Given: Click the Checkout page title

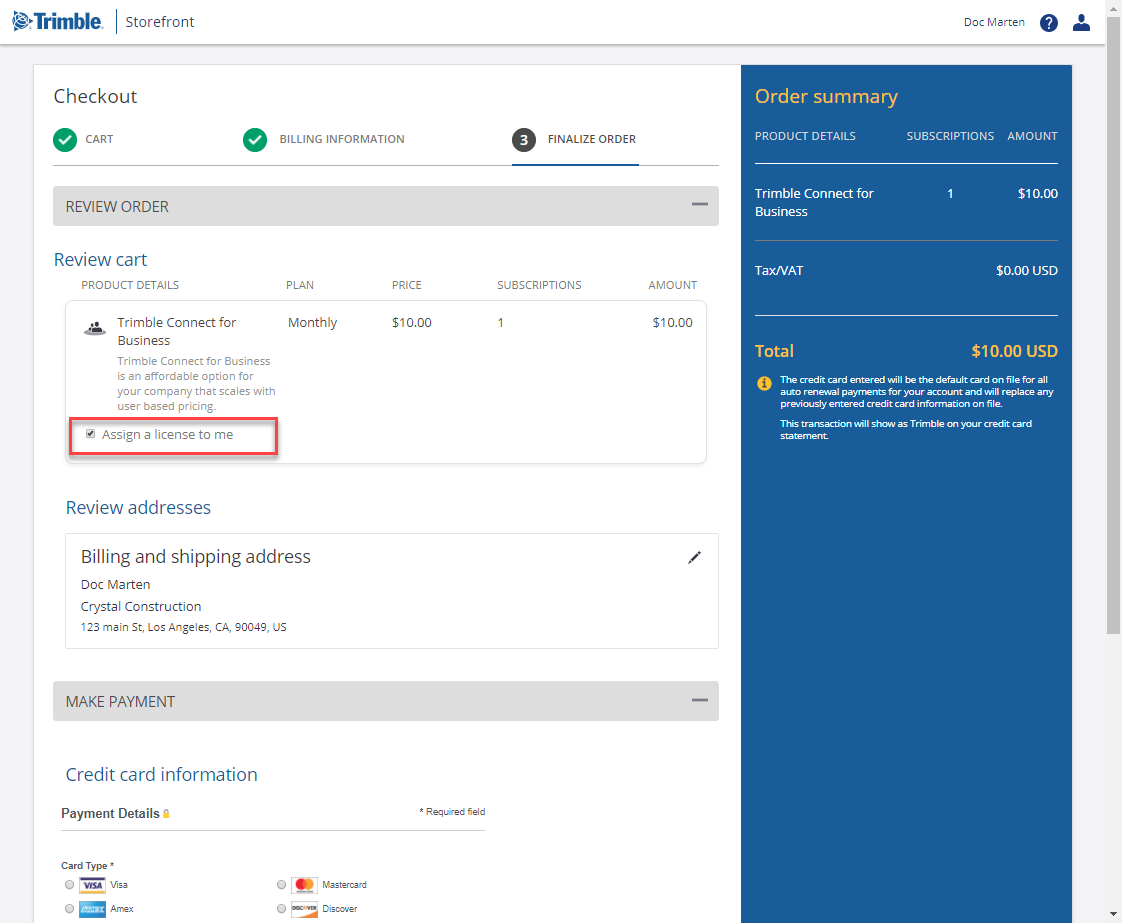Looking at the screenshot, I should coord(95,97).
